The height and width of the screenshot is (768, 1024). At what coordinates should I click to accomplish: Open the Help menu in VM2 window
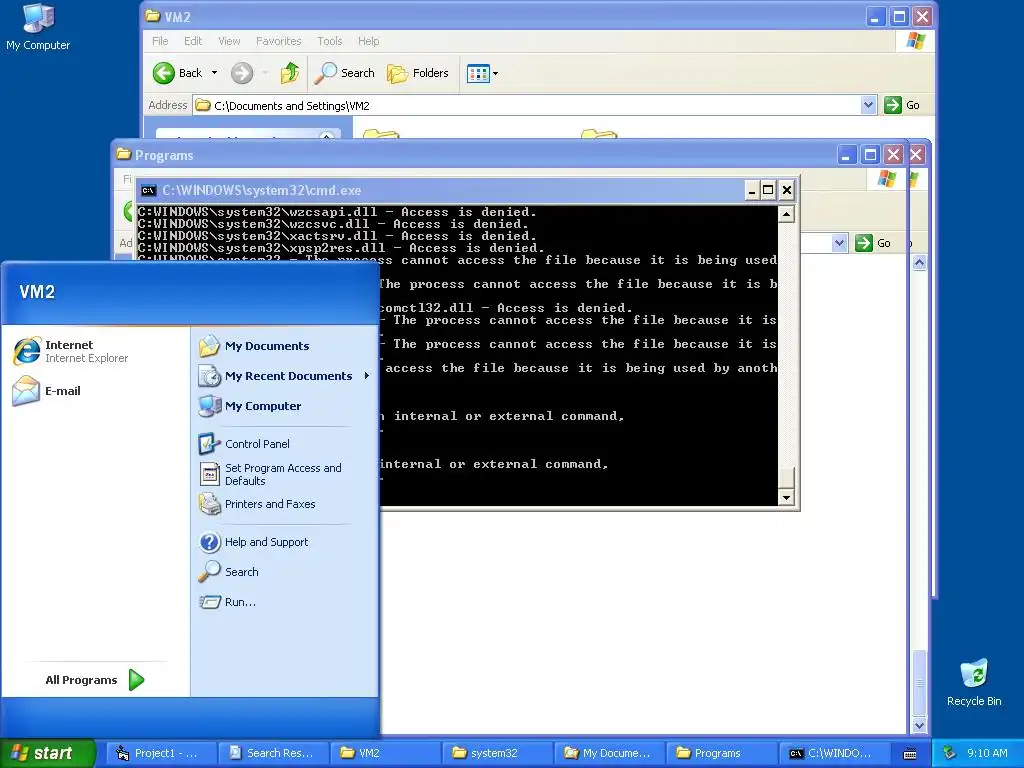pyautogui.click(x=368, y=41)
